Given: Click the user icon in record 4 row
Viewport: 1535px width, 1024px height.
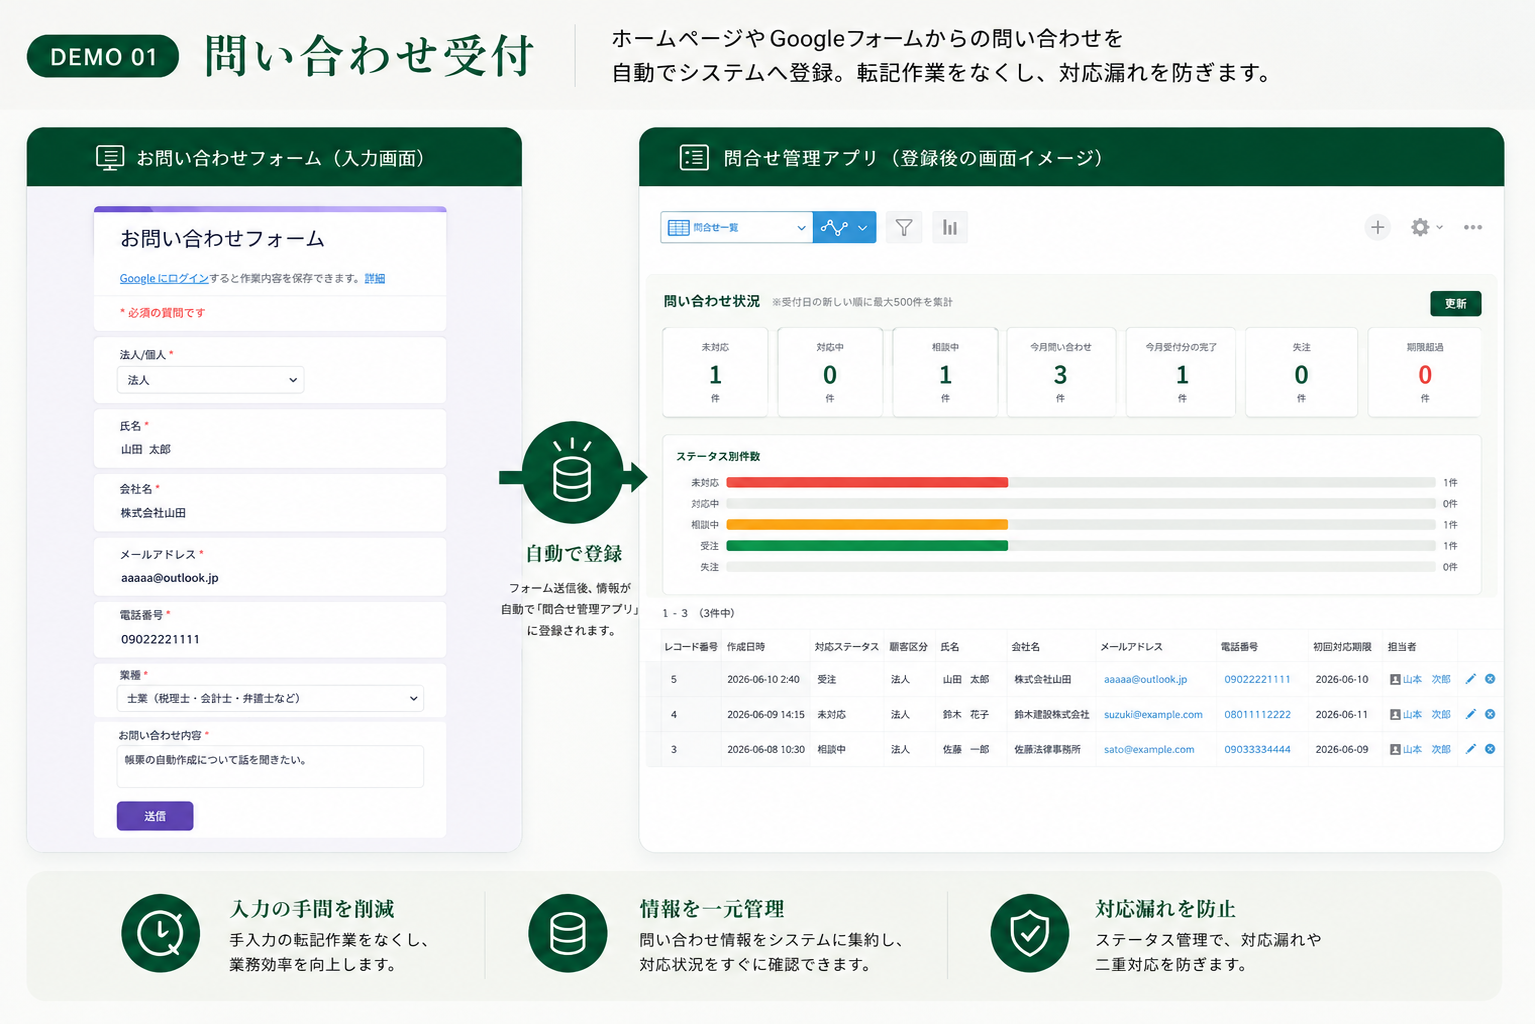Looking at the screenshot, I should coord(1395,714).
